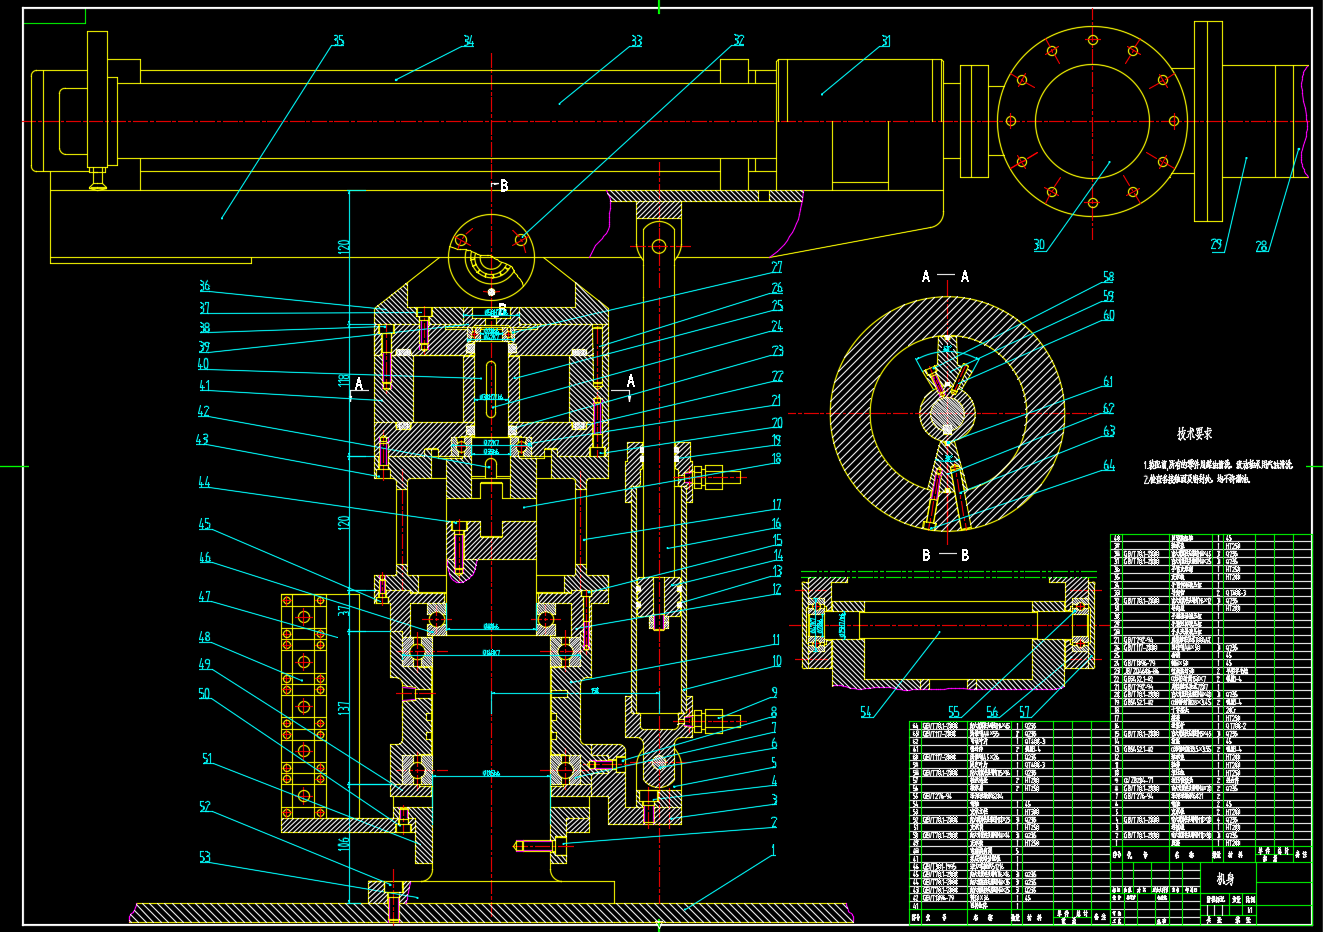Select part number 64 callout

(1108, 465)
